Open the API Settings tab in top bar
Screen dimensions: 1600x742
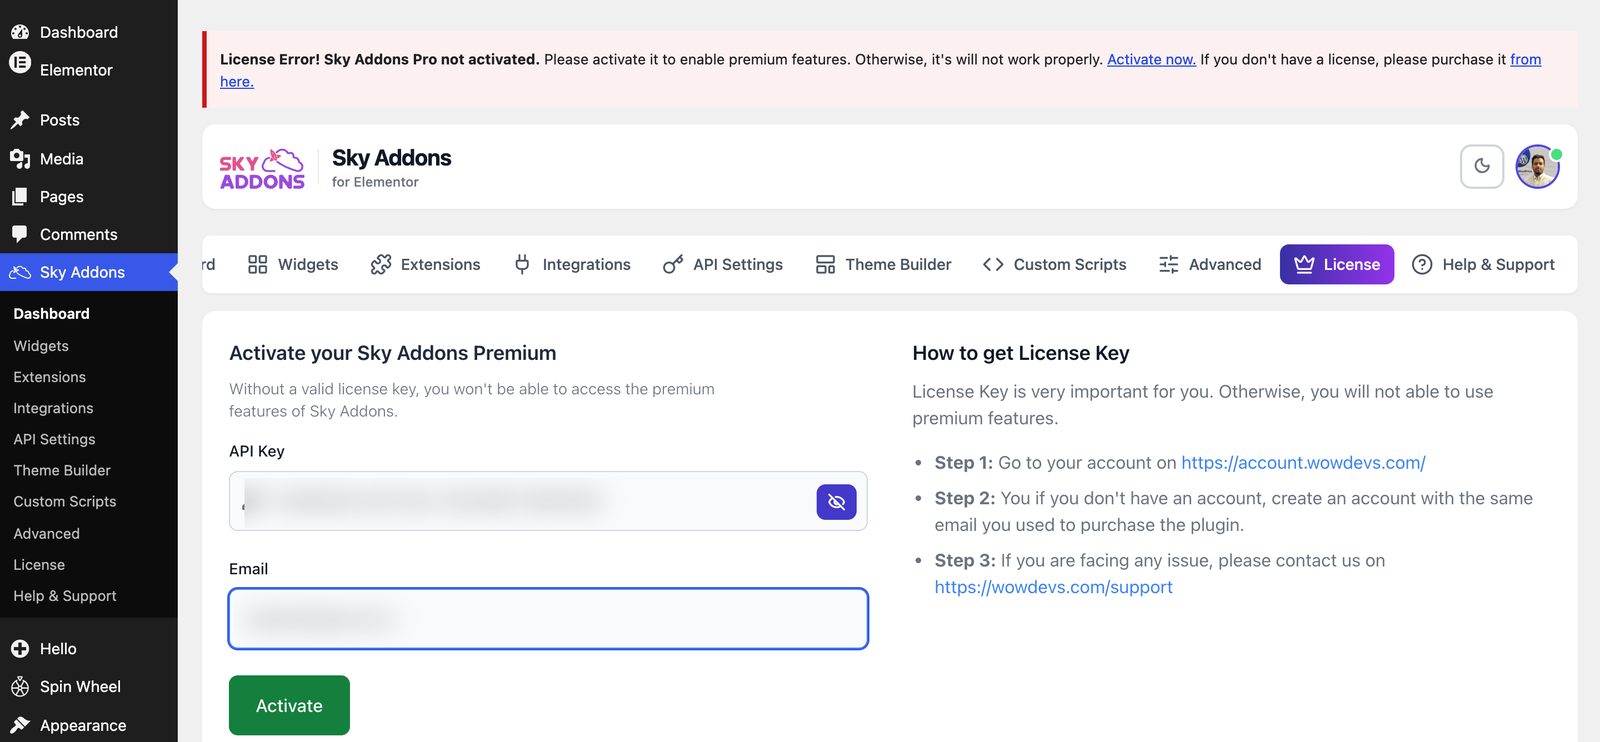click(723, 264)
